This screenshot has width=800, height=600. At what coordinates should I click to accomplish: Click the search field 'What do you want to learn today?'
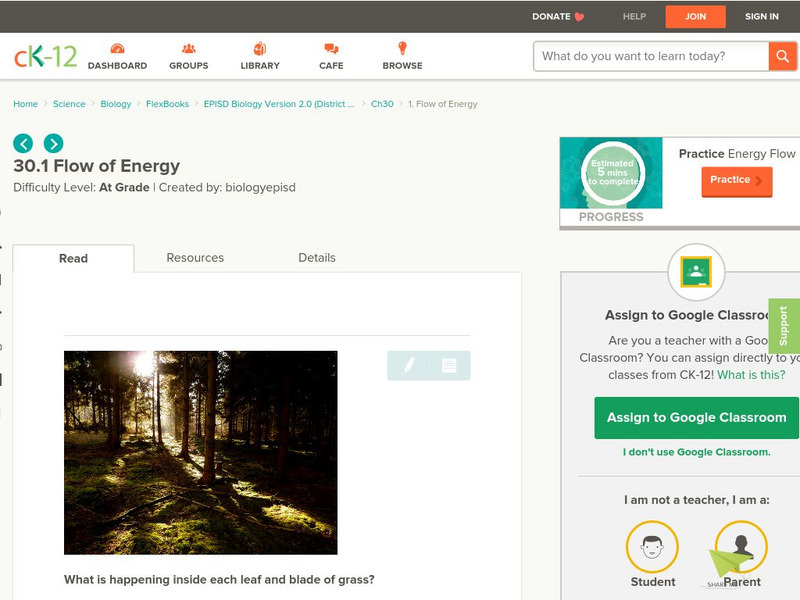[651, 56]
